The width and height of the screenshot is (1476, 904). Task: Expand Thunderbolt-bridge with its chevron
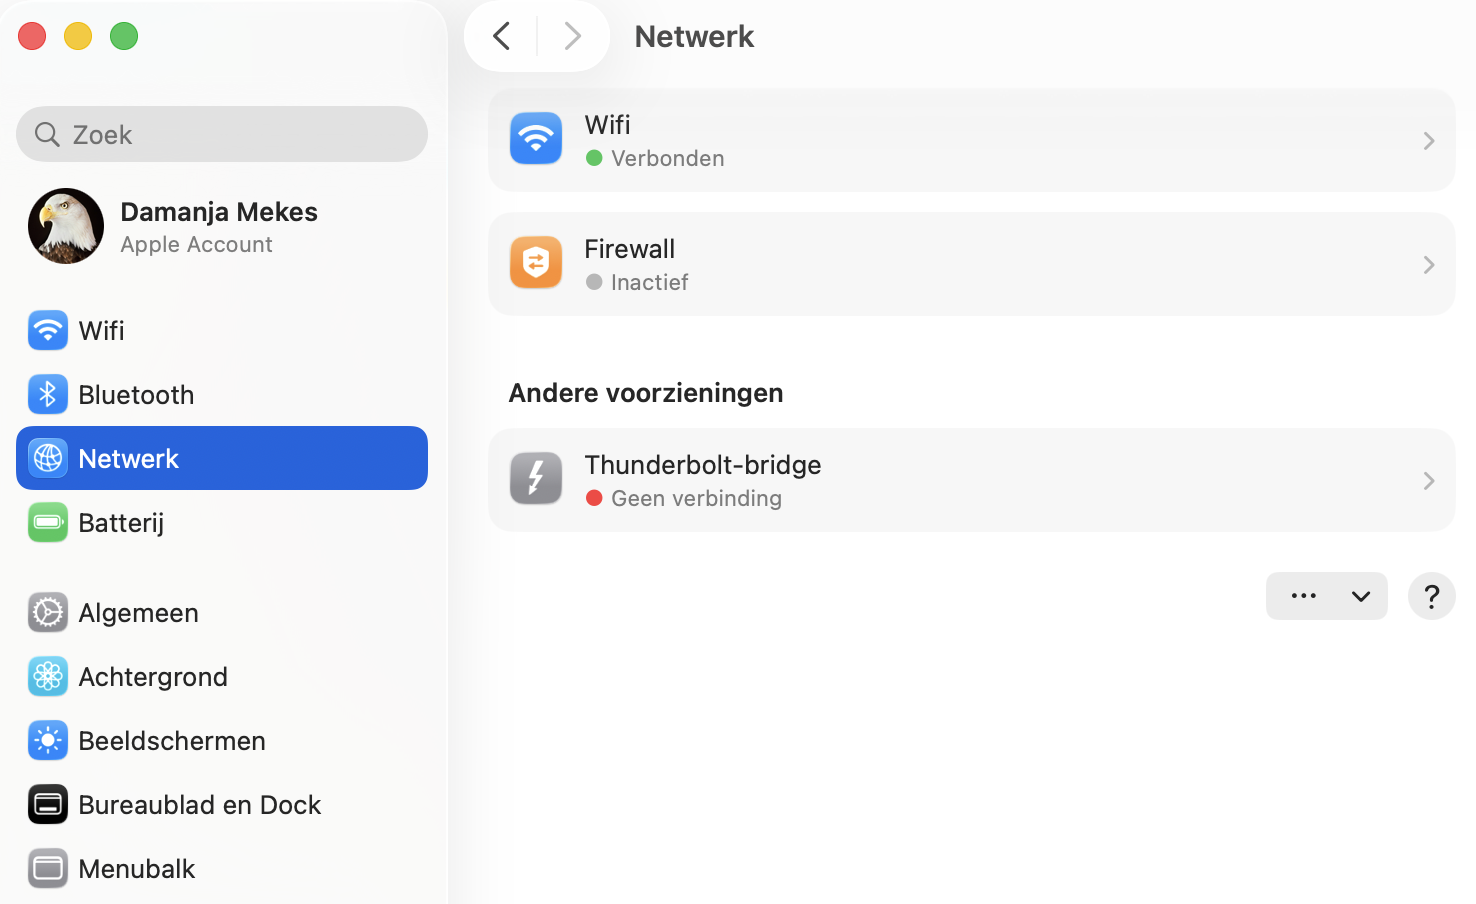click(1428, 480)
